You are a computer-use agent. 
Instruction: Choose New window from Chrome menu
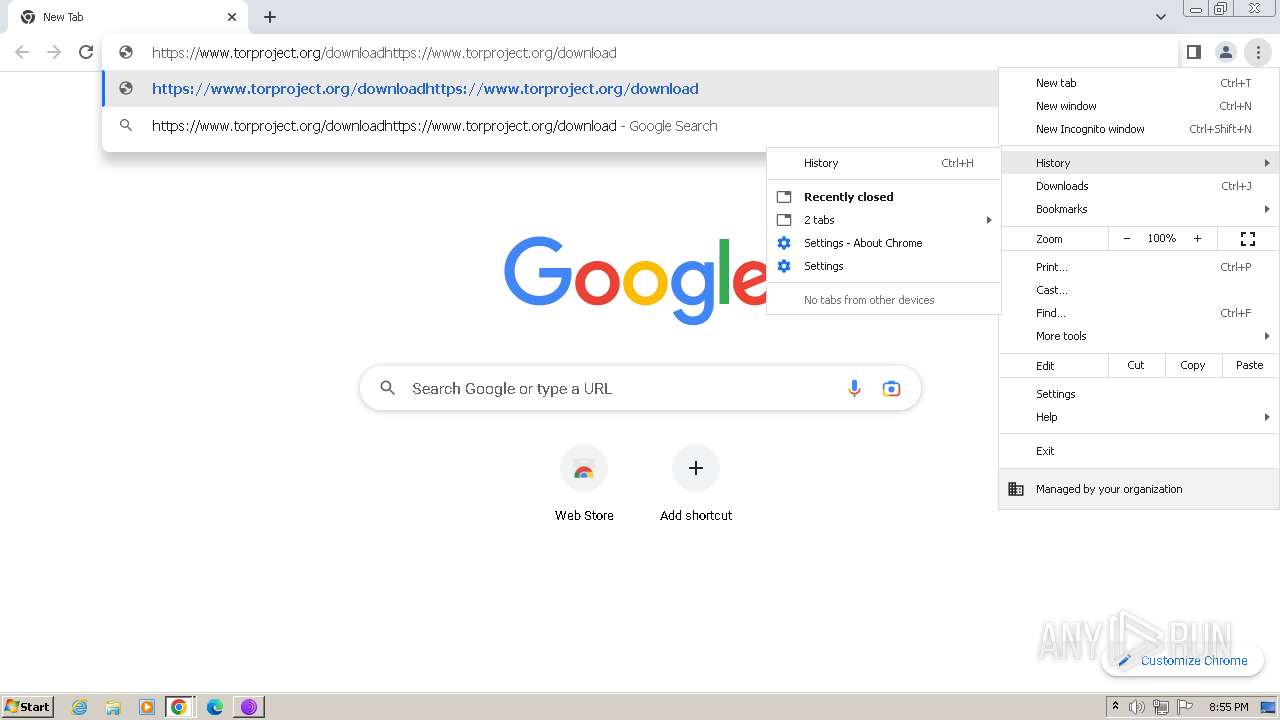(x=1139, y=106)
